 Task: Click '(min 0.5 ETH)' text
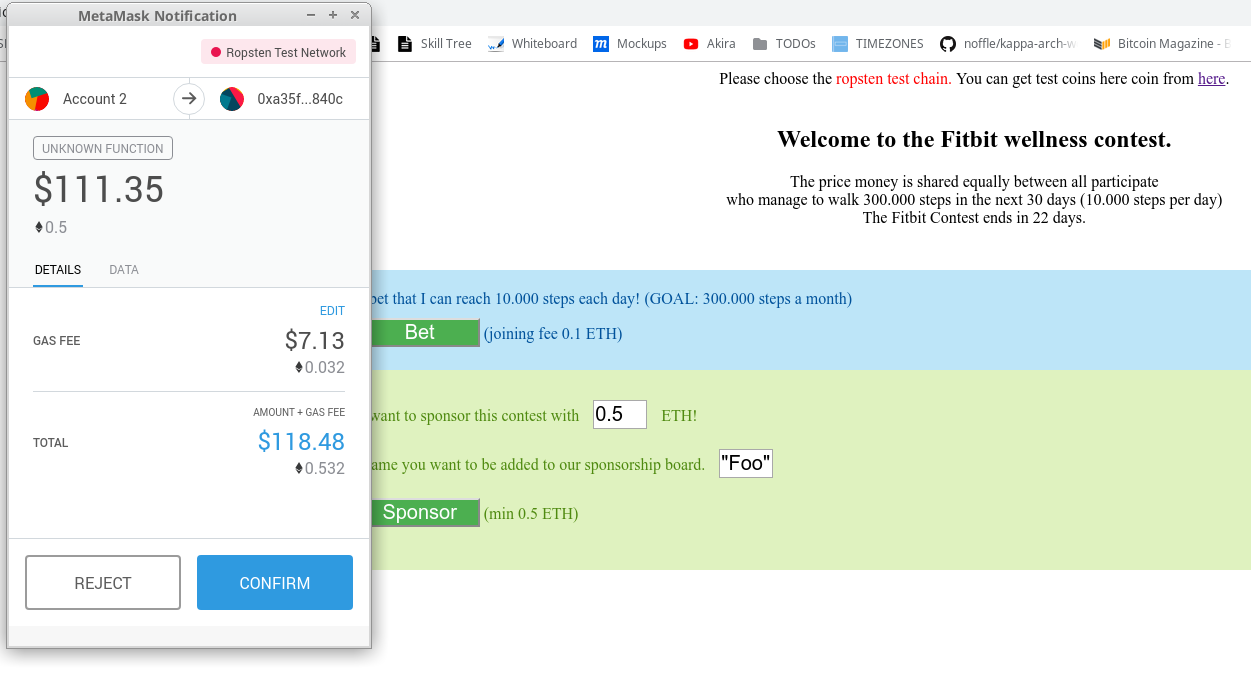click(531, 514)
